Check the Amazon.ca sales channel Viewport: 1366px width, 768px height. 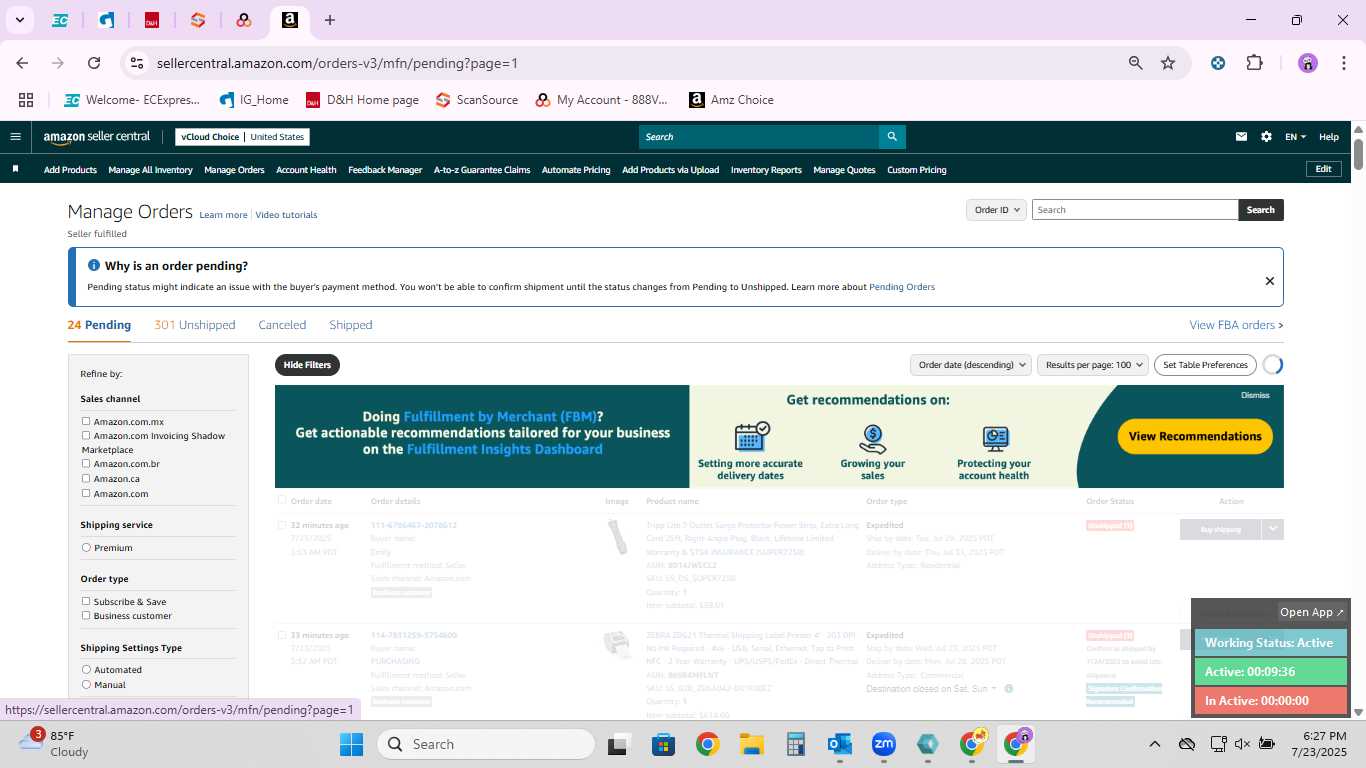coord(86,479)
